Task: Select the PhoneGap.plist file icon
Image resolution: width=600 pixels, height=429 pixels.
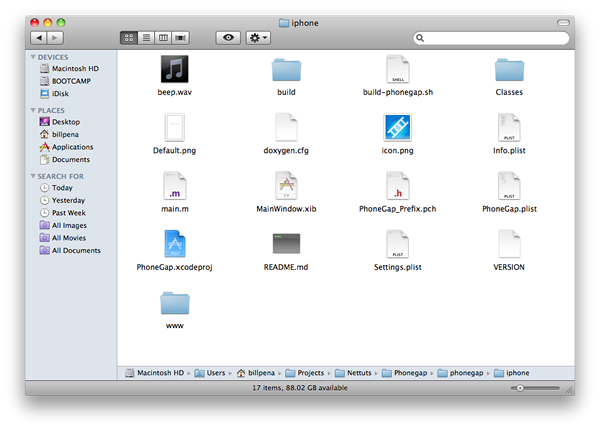Action: 509,186
